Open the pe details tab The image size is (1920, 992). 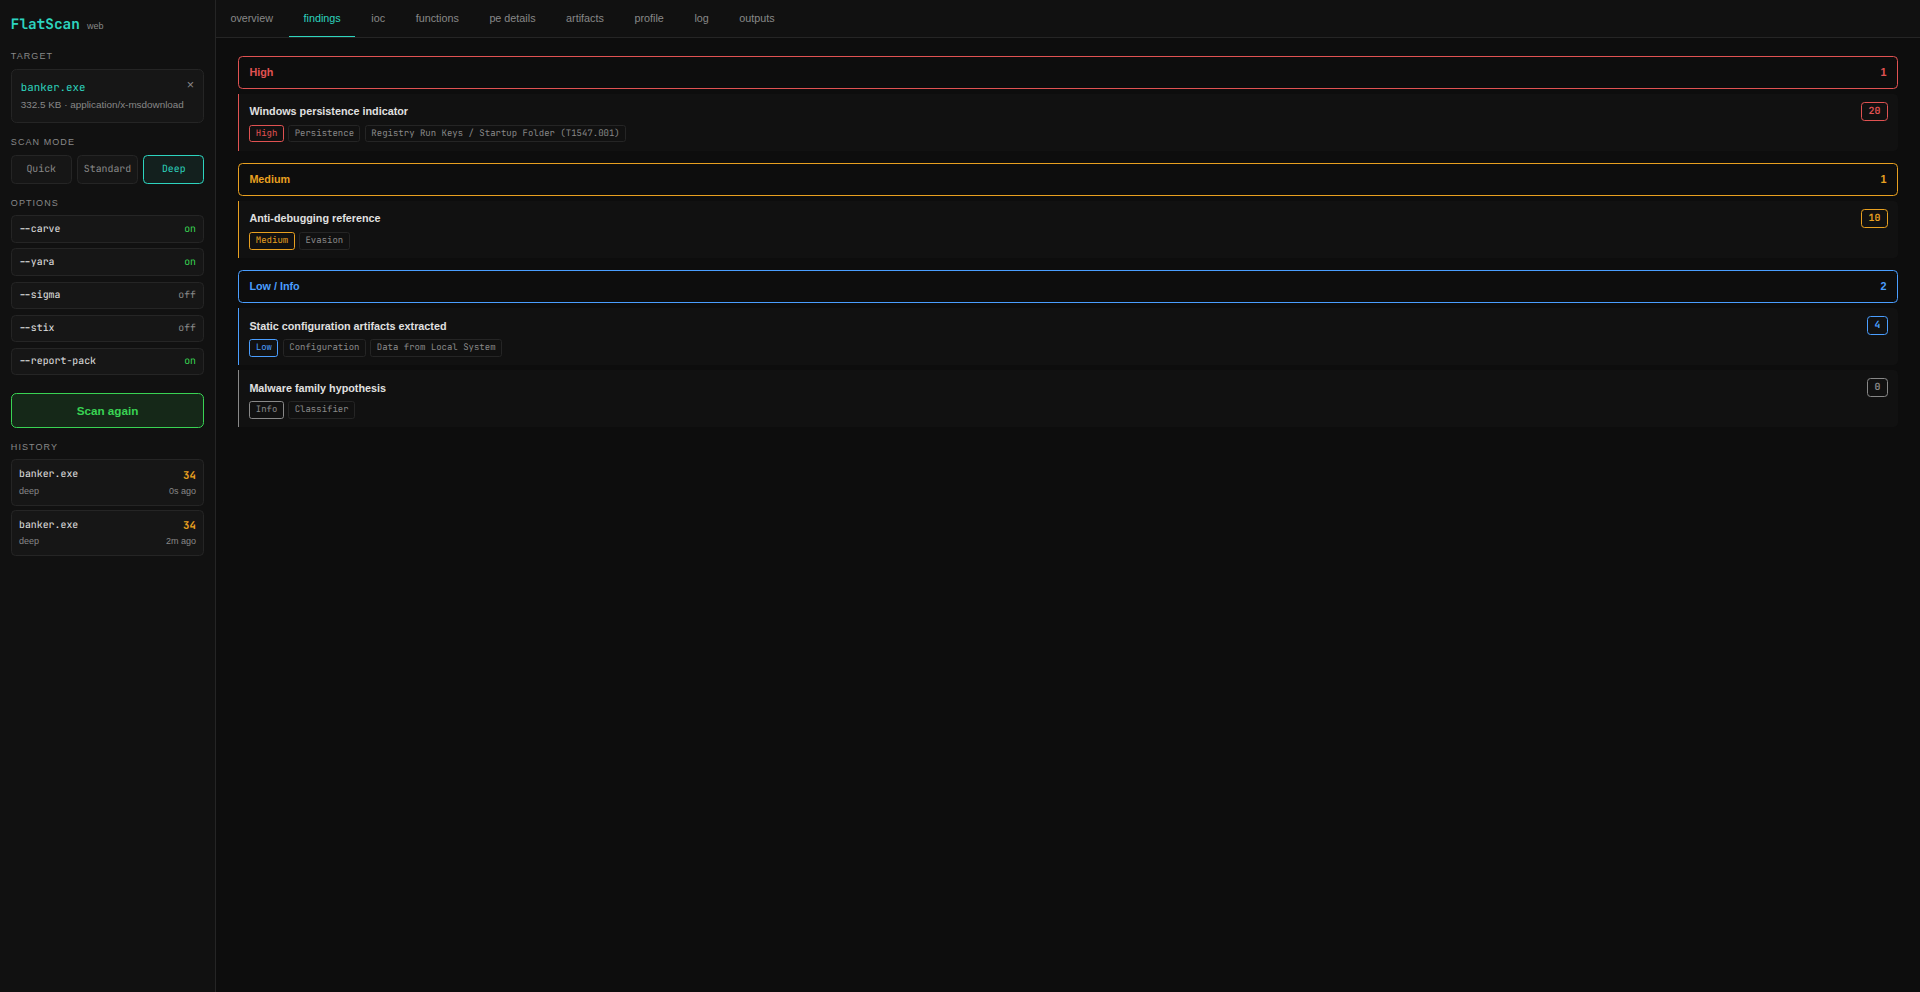512,19
